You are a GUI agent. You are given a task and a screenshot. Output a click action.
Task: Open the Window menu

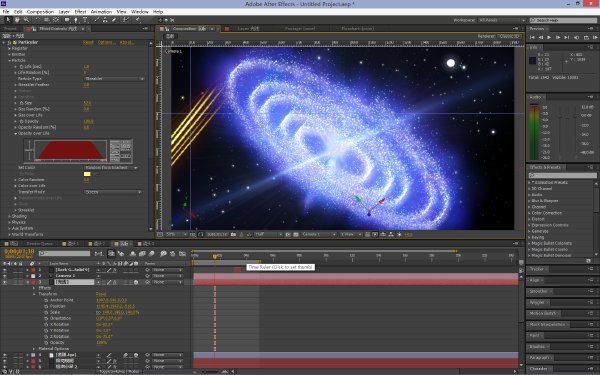pyautogui.click(x=140, y=12)
